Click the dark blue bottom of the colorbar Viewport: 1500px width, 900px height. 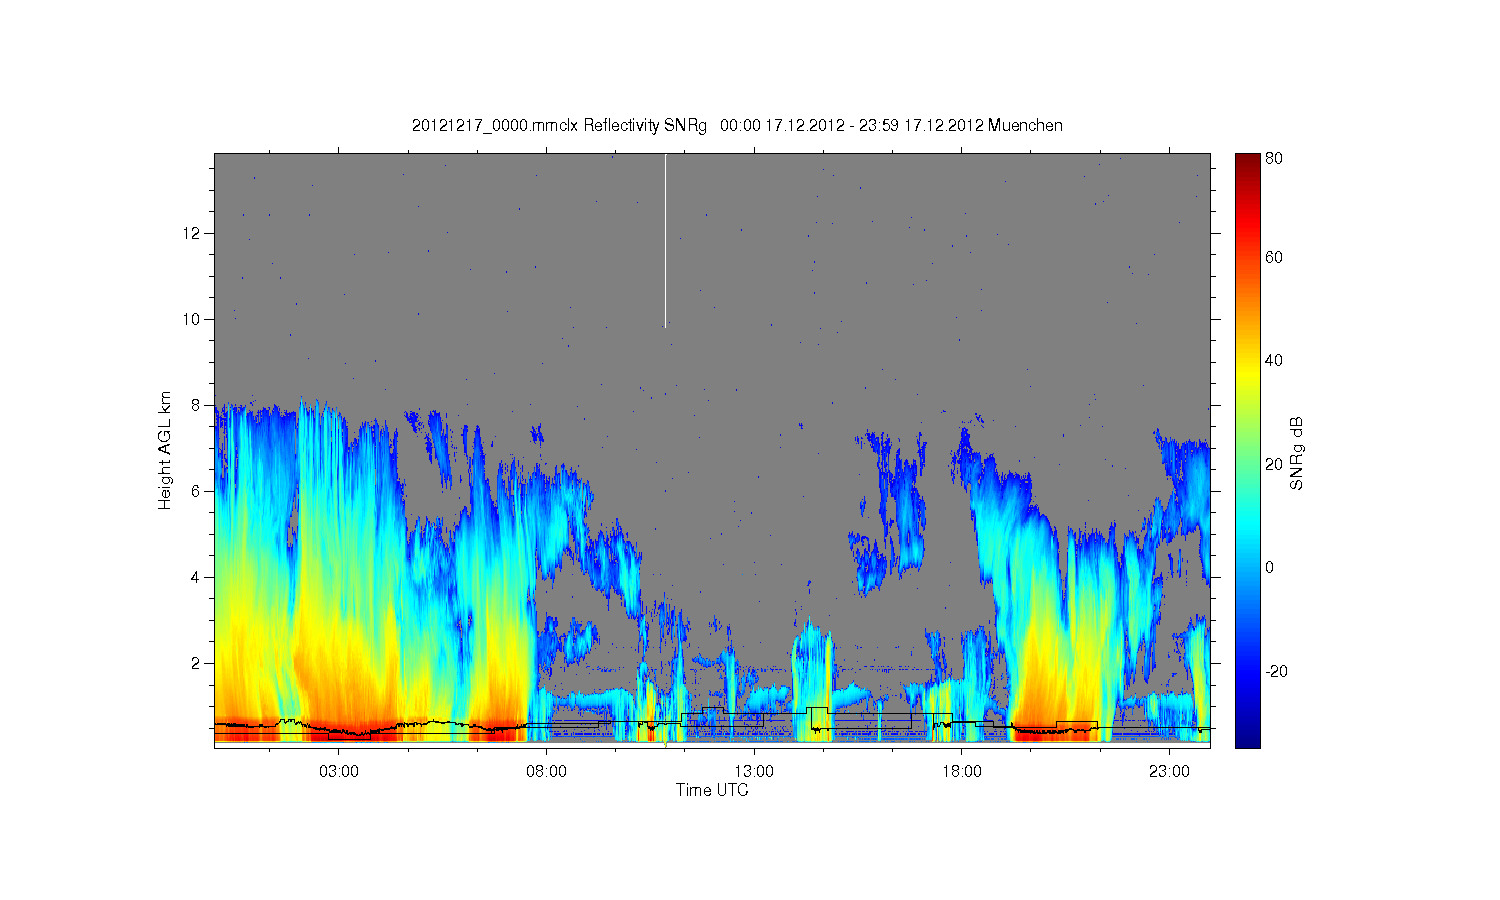click(x=1247, y=738)
